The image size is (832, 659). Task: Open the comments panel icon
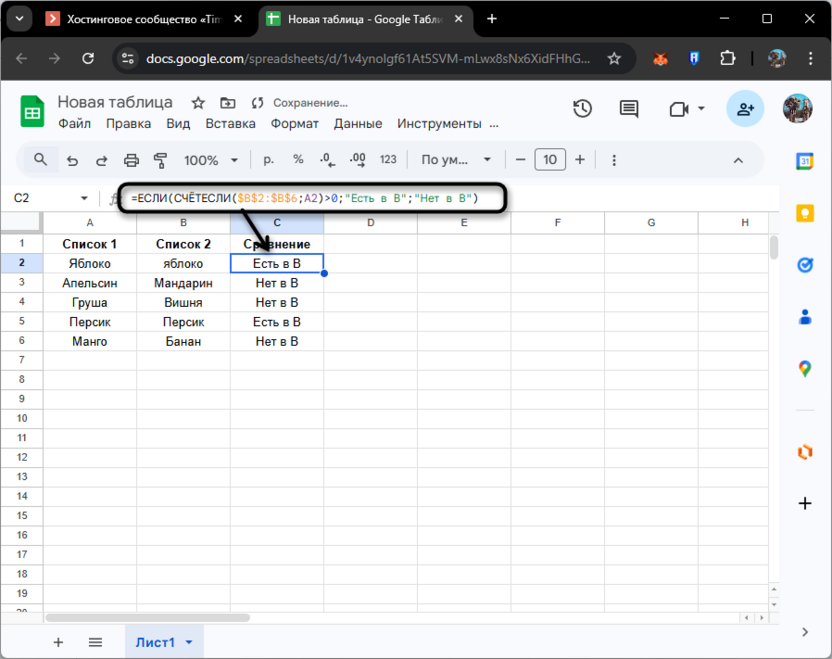coord(629,109)
